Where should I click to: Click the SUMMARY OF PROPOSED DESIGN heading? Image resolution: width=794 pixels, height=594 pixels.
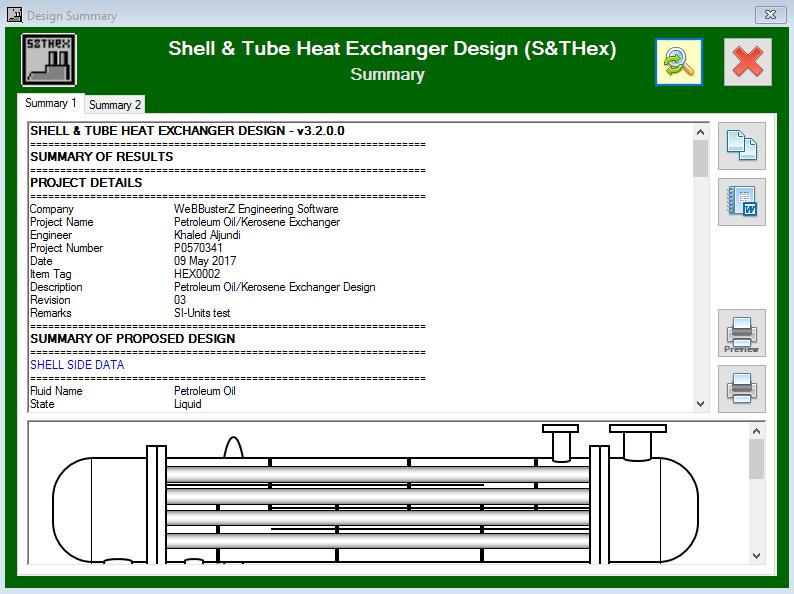(x=133, y=338)
